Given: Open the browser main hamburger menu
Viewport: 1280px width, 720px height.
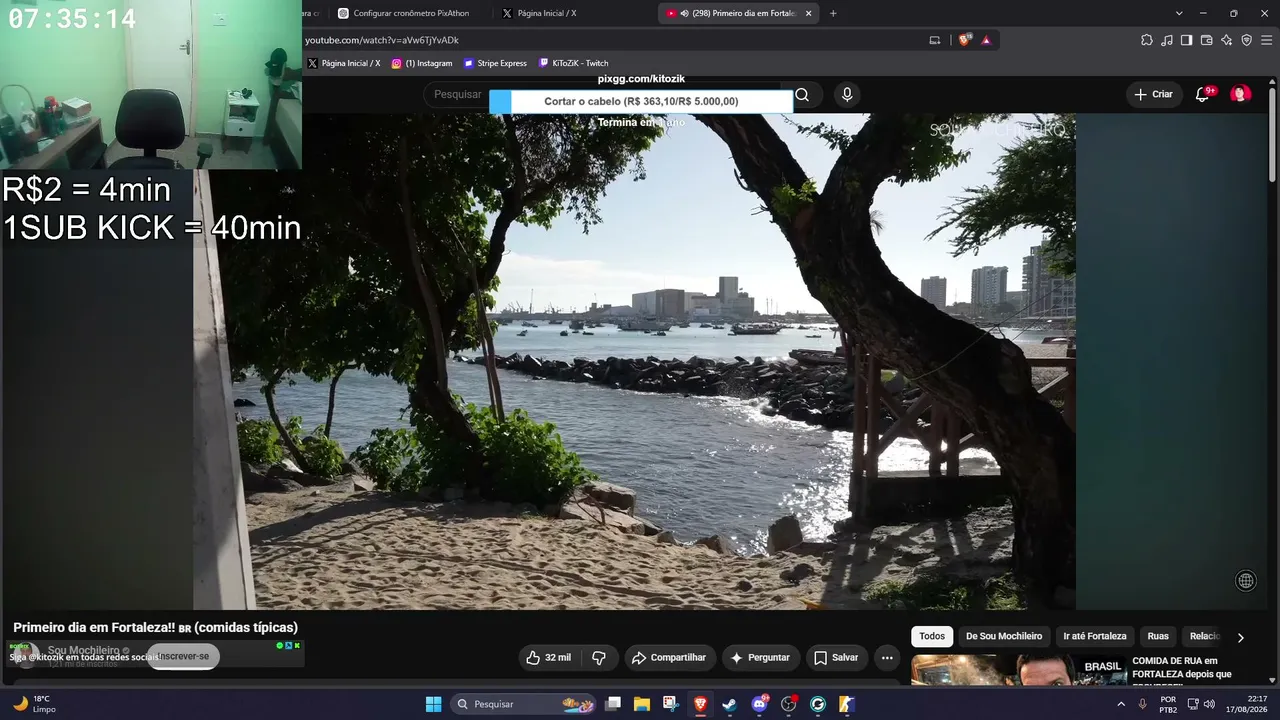Looking at the screenshot, I should (x=1267, y=40).
